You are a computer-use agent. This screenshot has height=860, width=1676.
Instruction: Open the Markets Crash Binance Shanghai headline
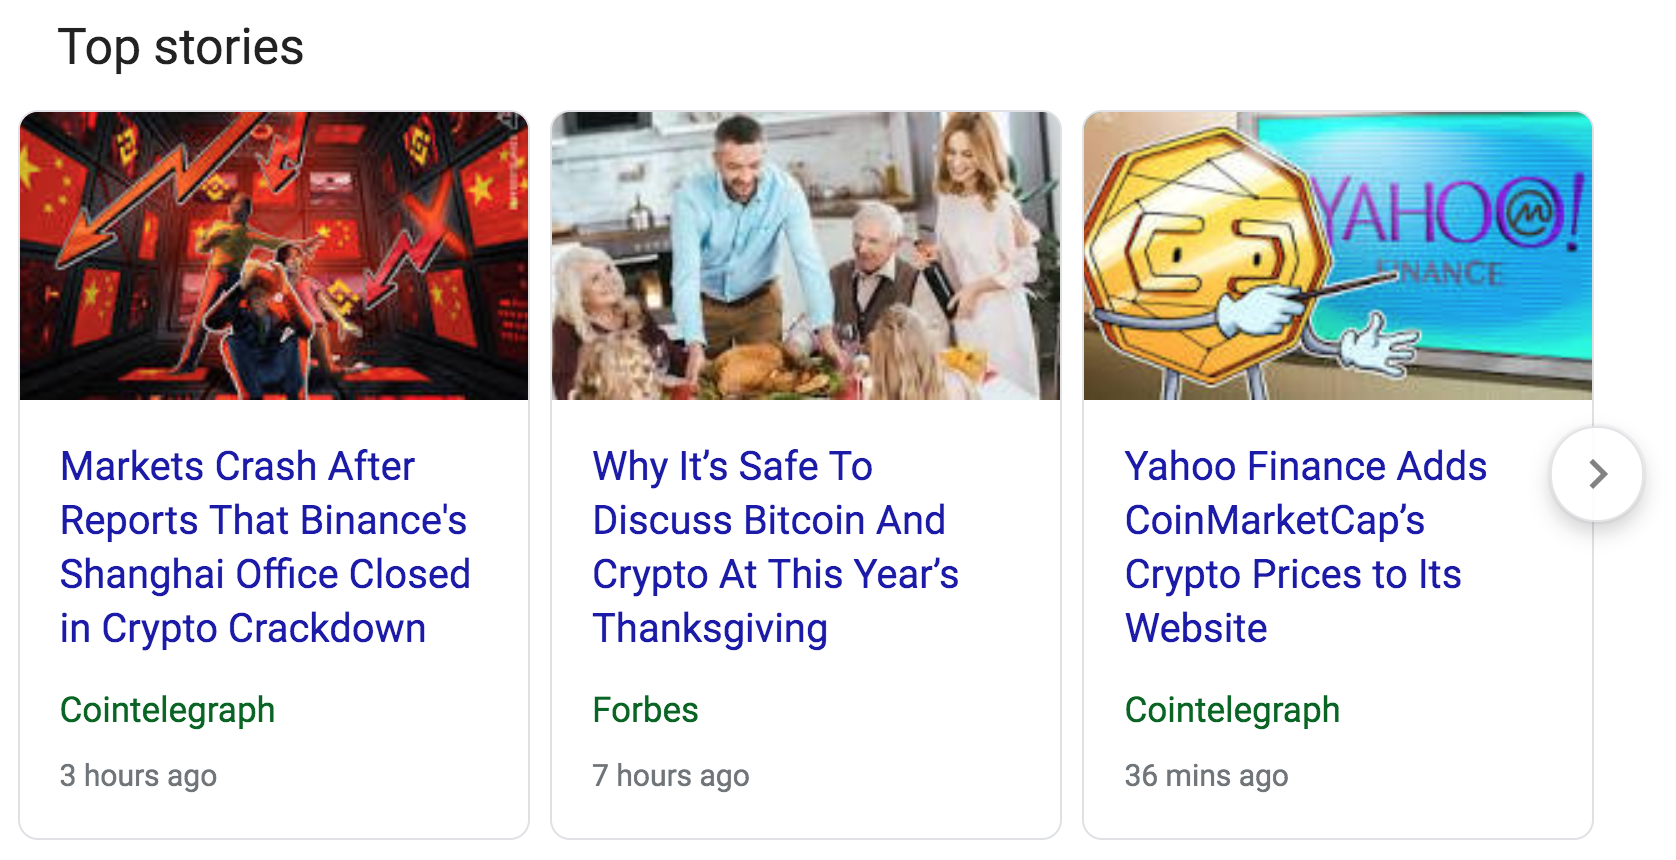click(x=265, y=547)
